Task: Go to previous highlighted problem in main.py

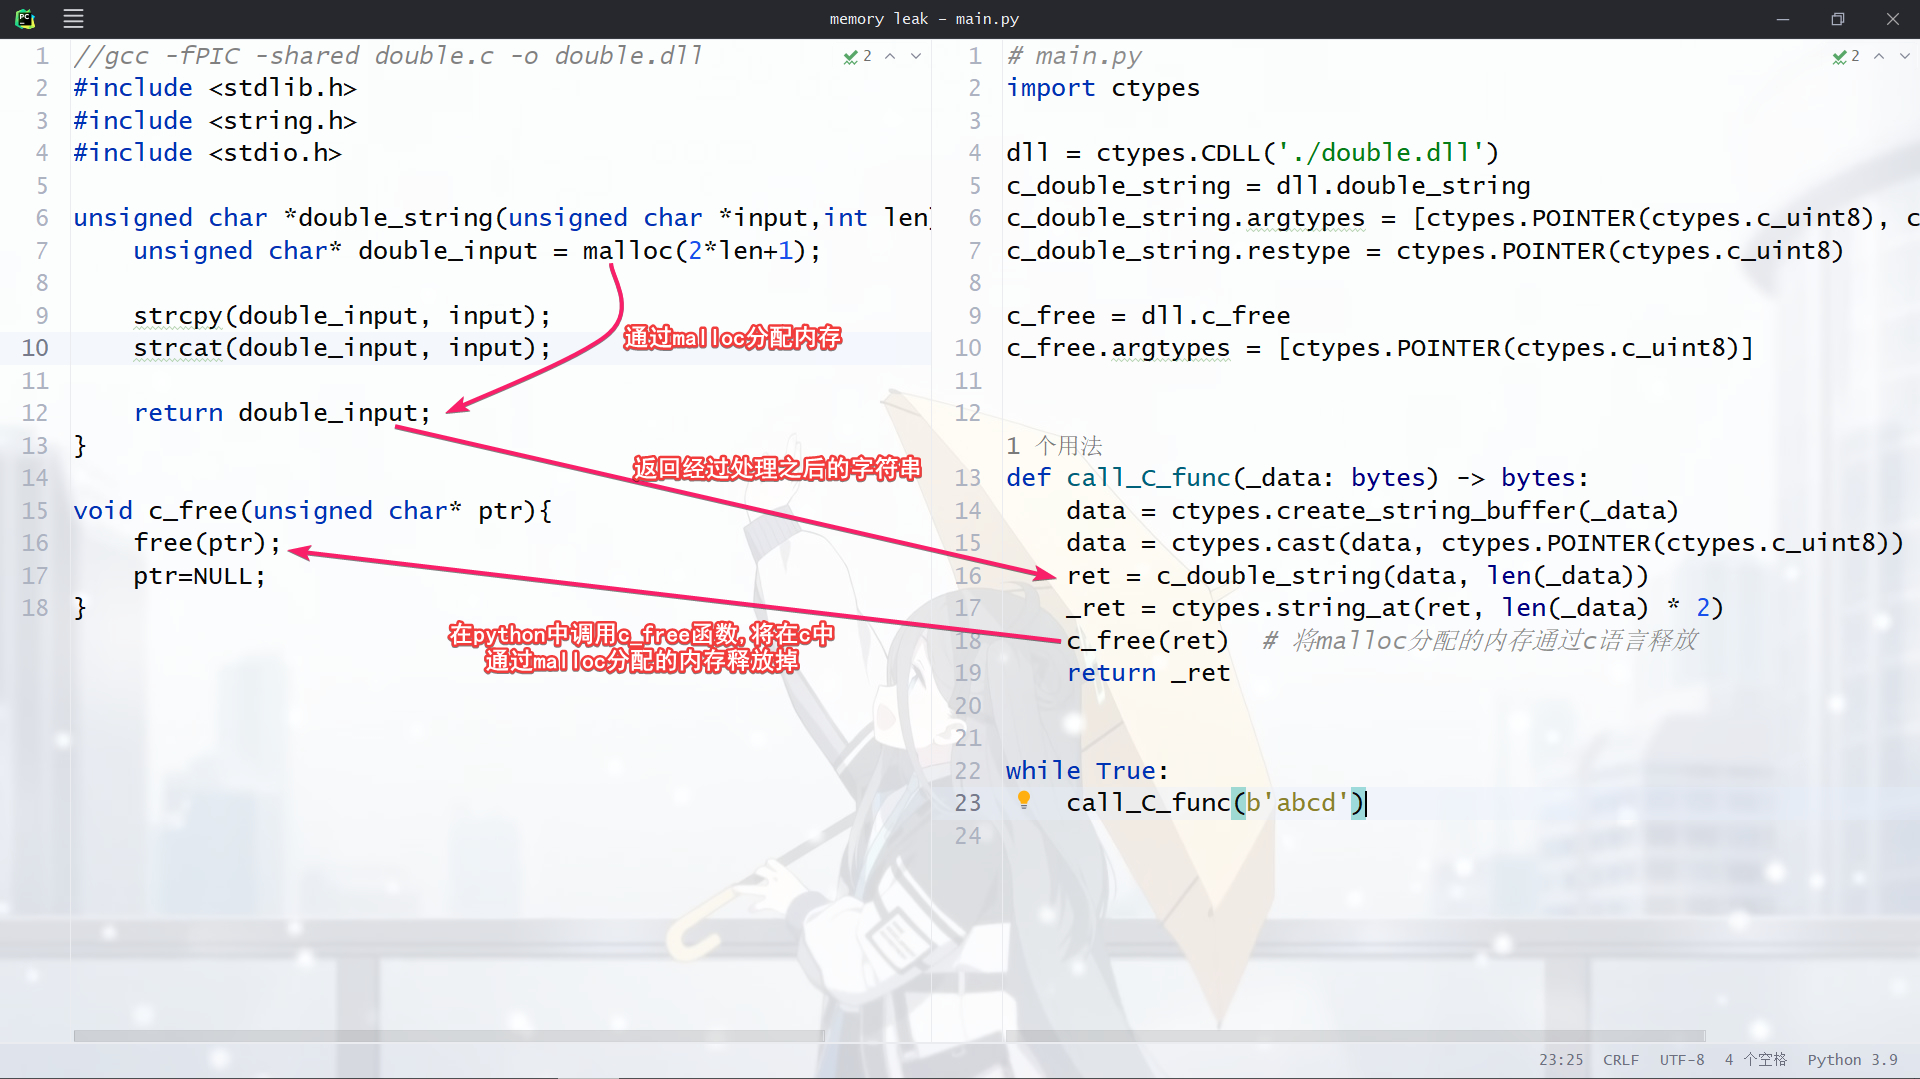Action: tap(1879, 57)
